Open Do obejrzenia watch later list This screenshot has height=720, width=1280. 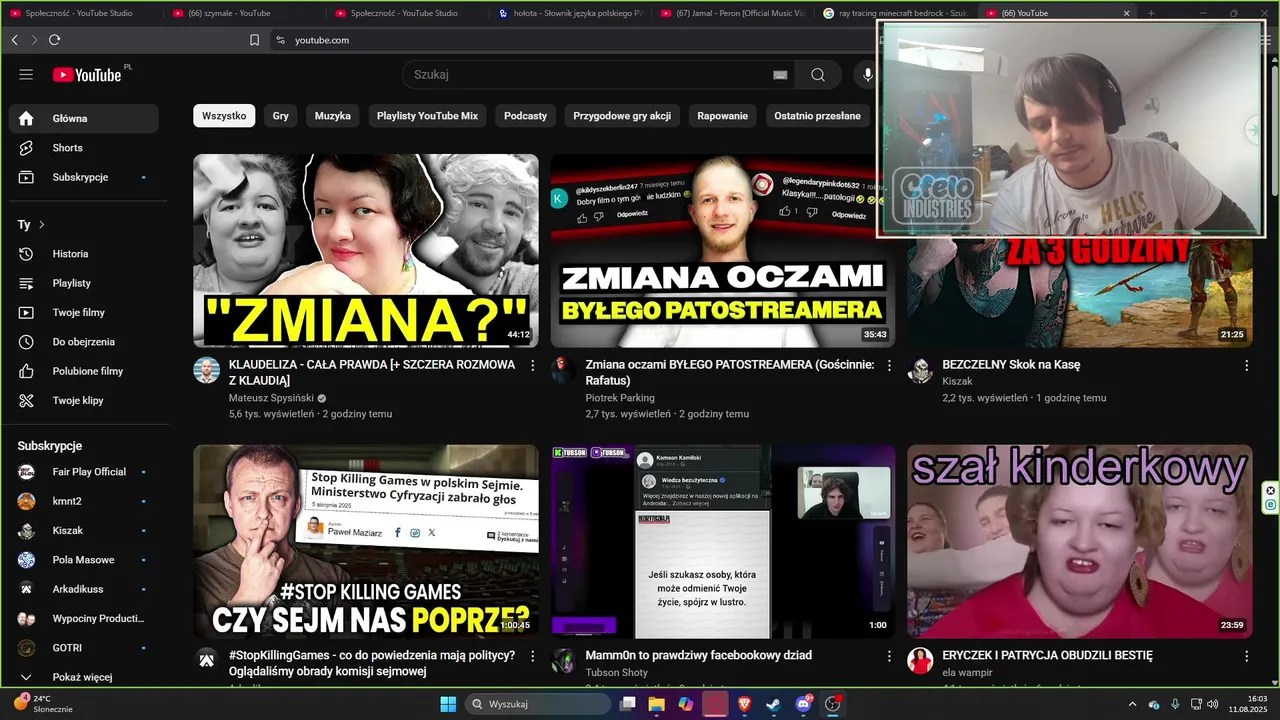point(84,342)
